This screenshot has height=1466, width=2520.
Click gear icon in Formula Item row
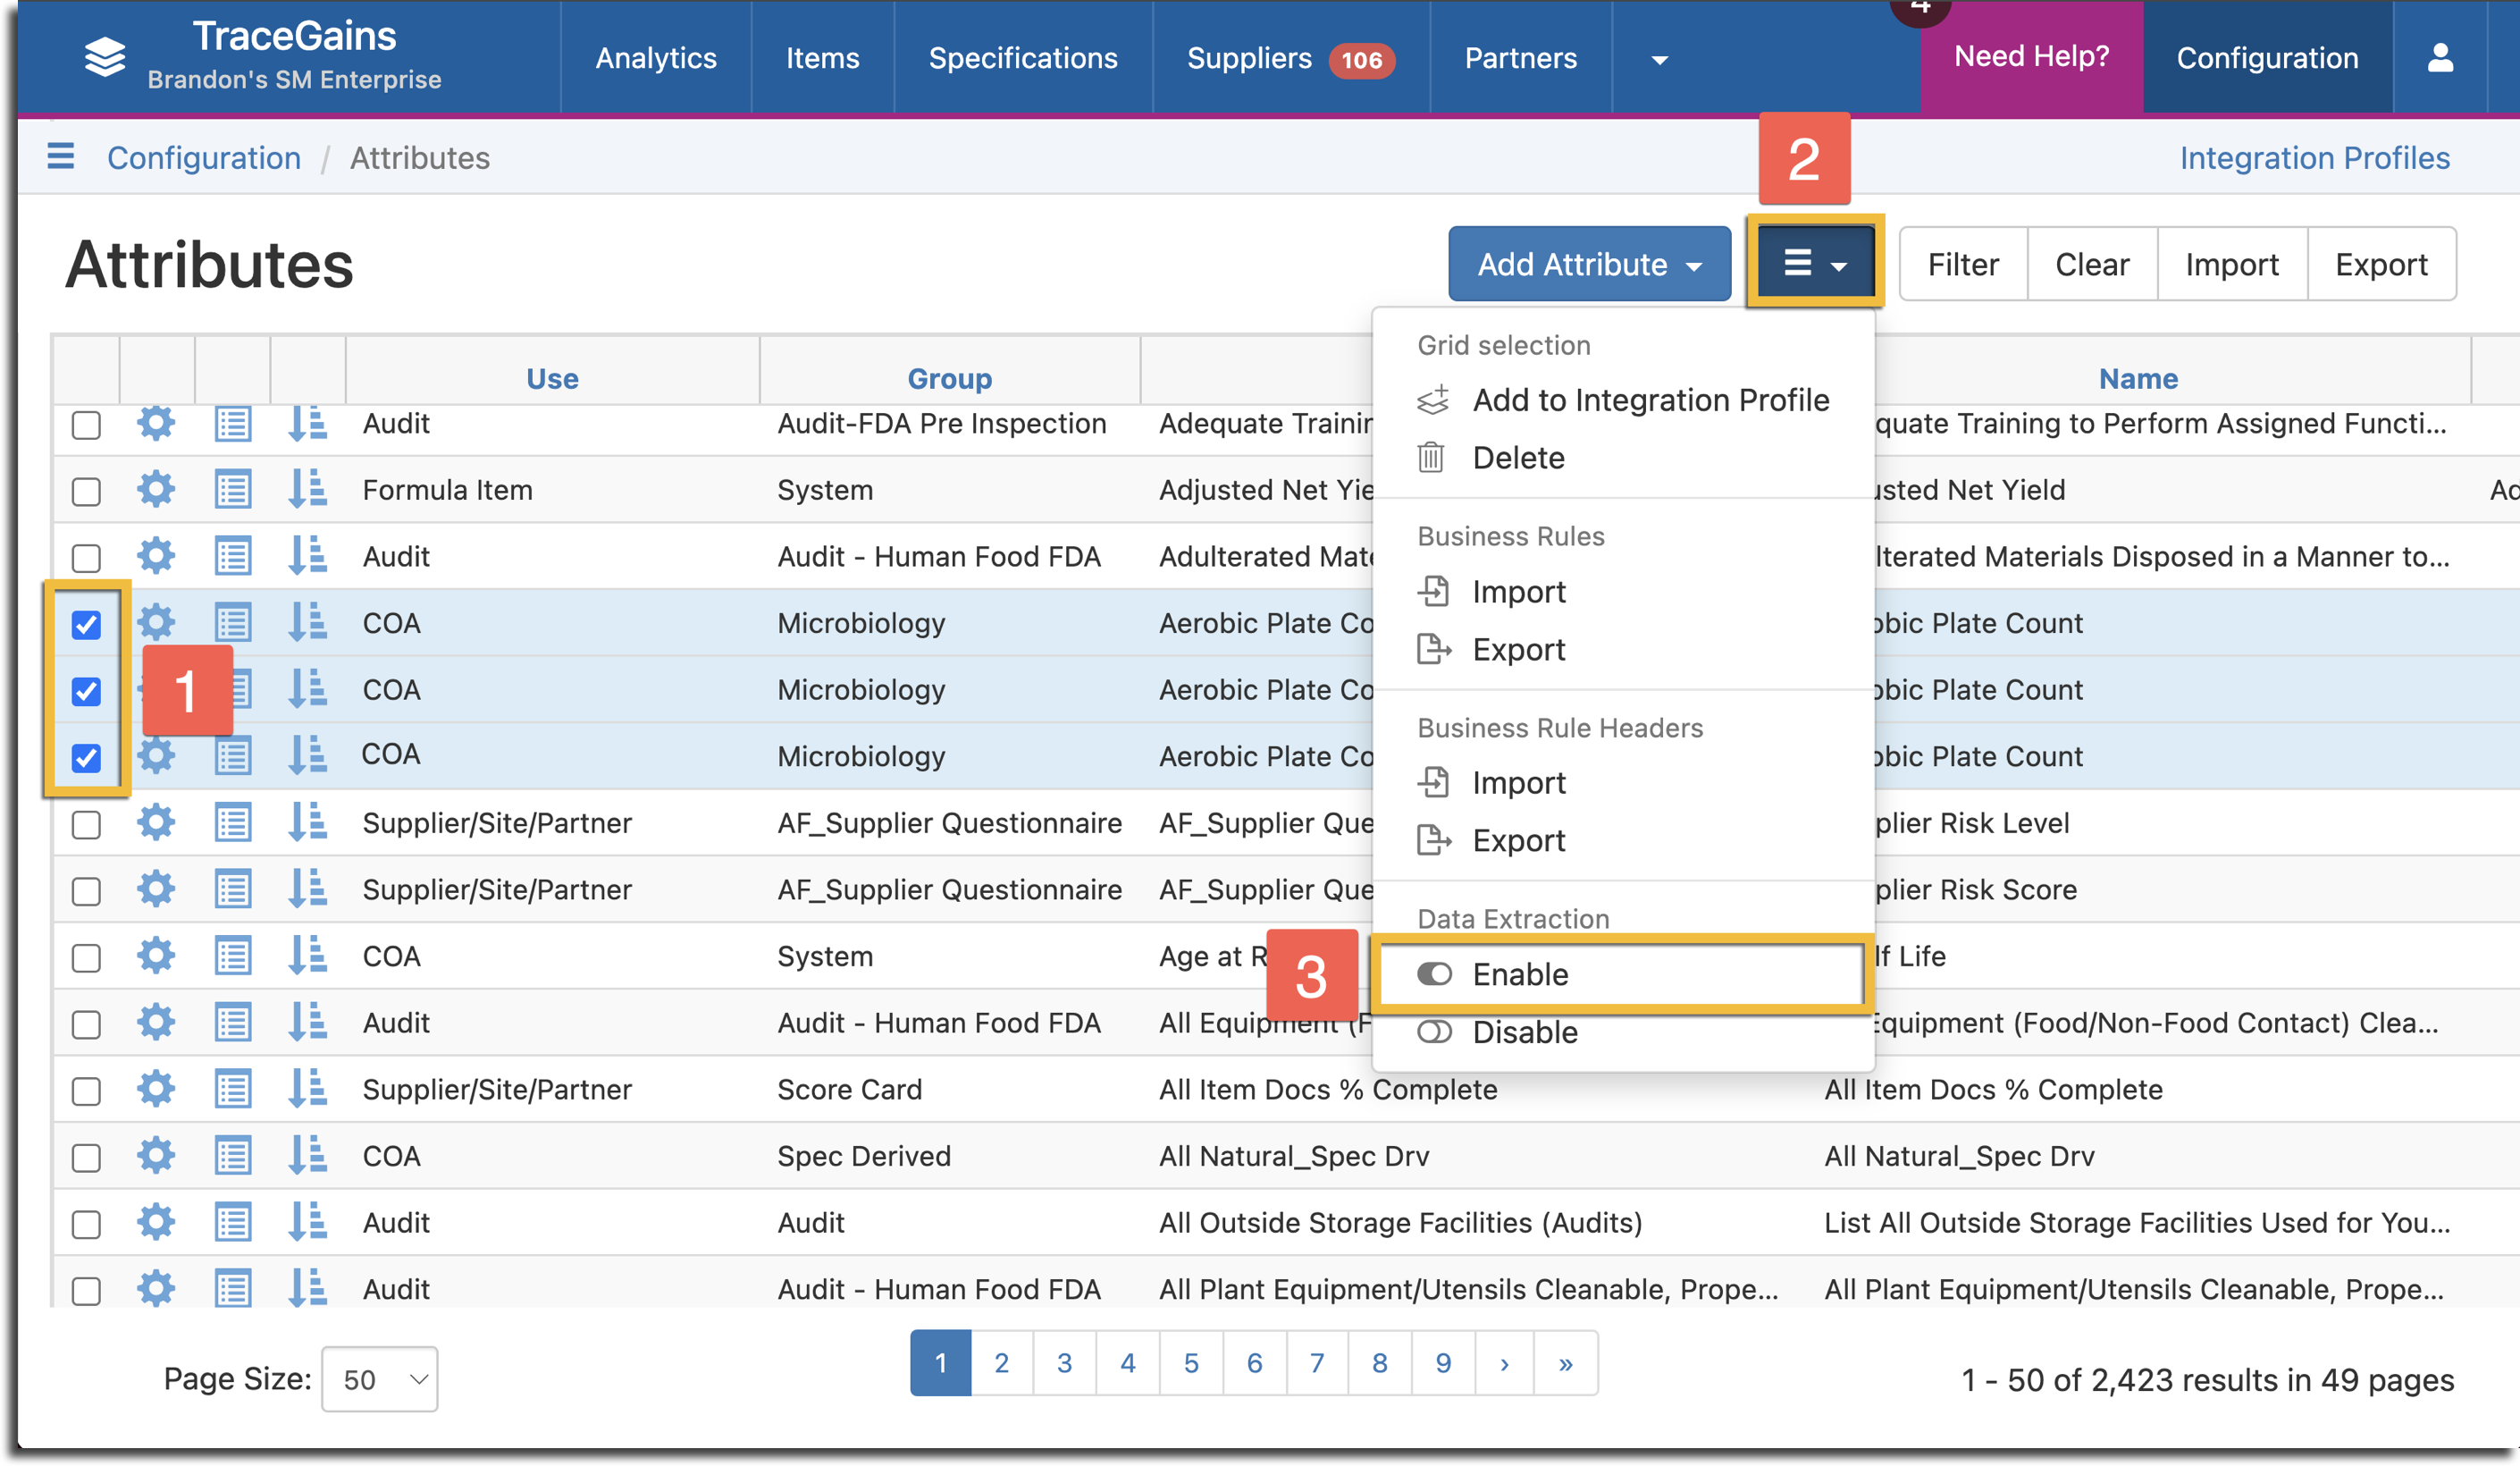coord(156,490)
